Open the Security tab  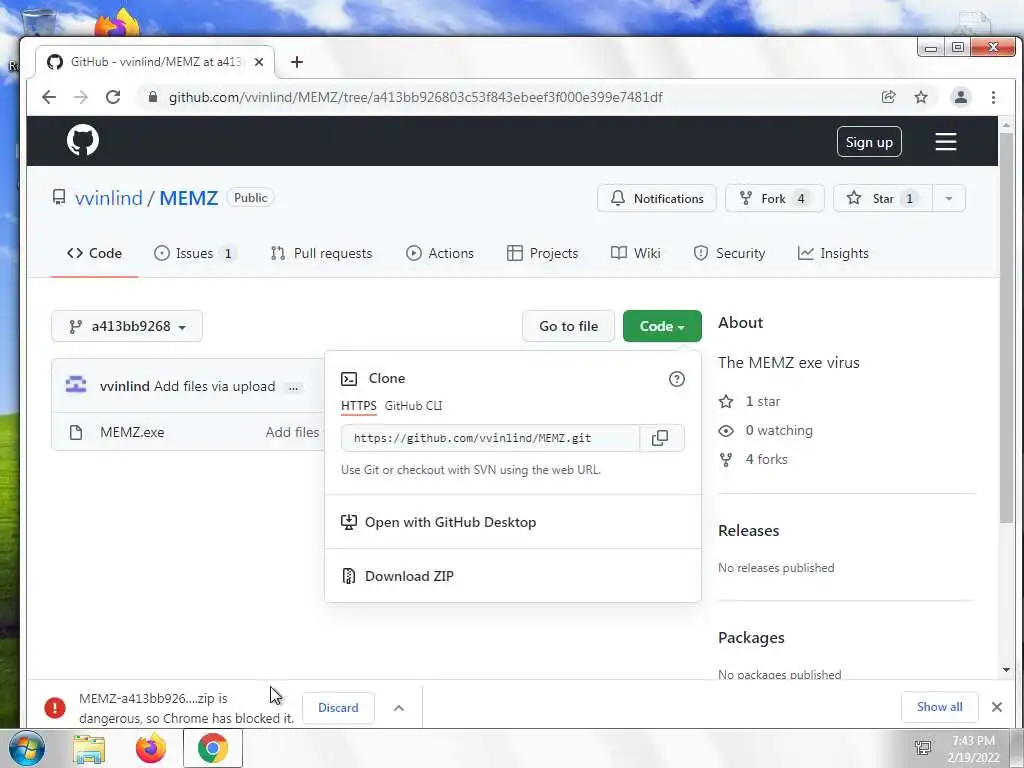pyautogui.click(x=729, y=253)
